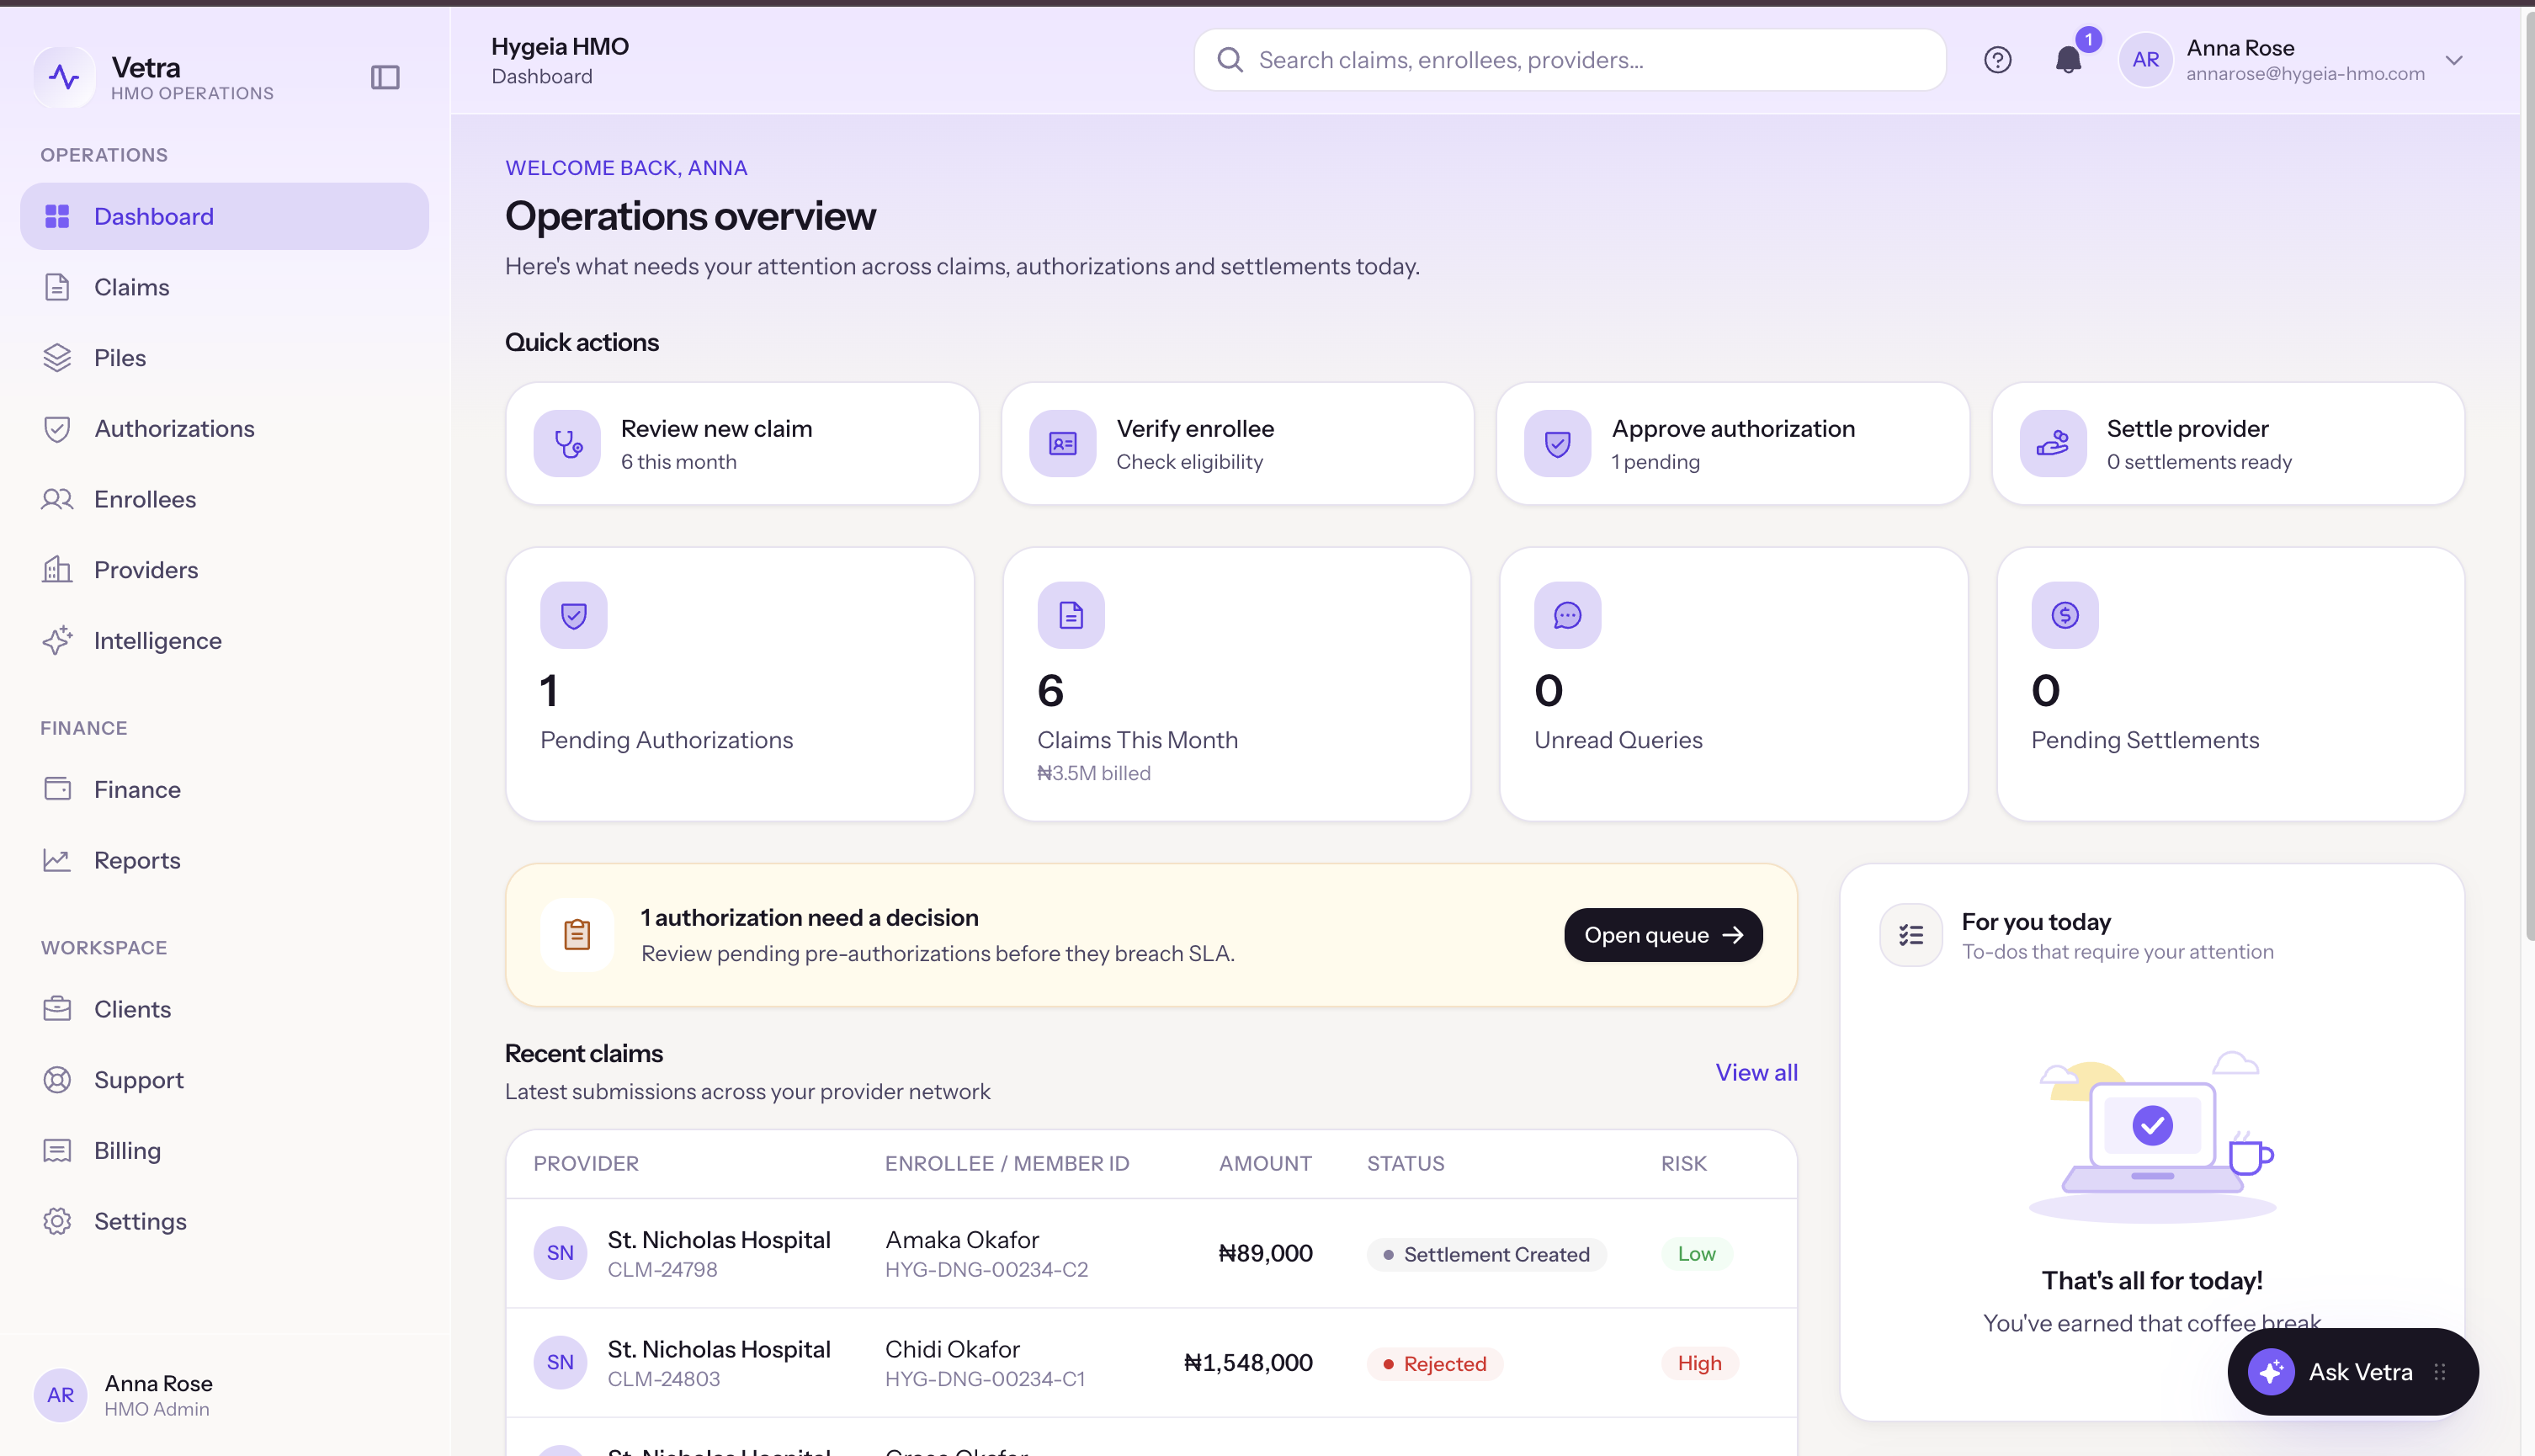Click the AR avatar in the header
This screenshot has height=1456, width=2535.
[2145, 60]
